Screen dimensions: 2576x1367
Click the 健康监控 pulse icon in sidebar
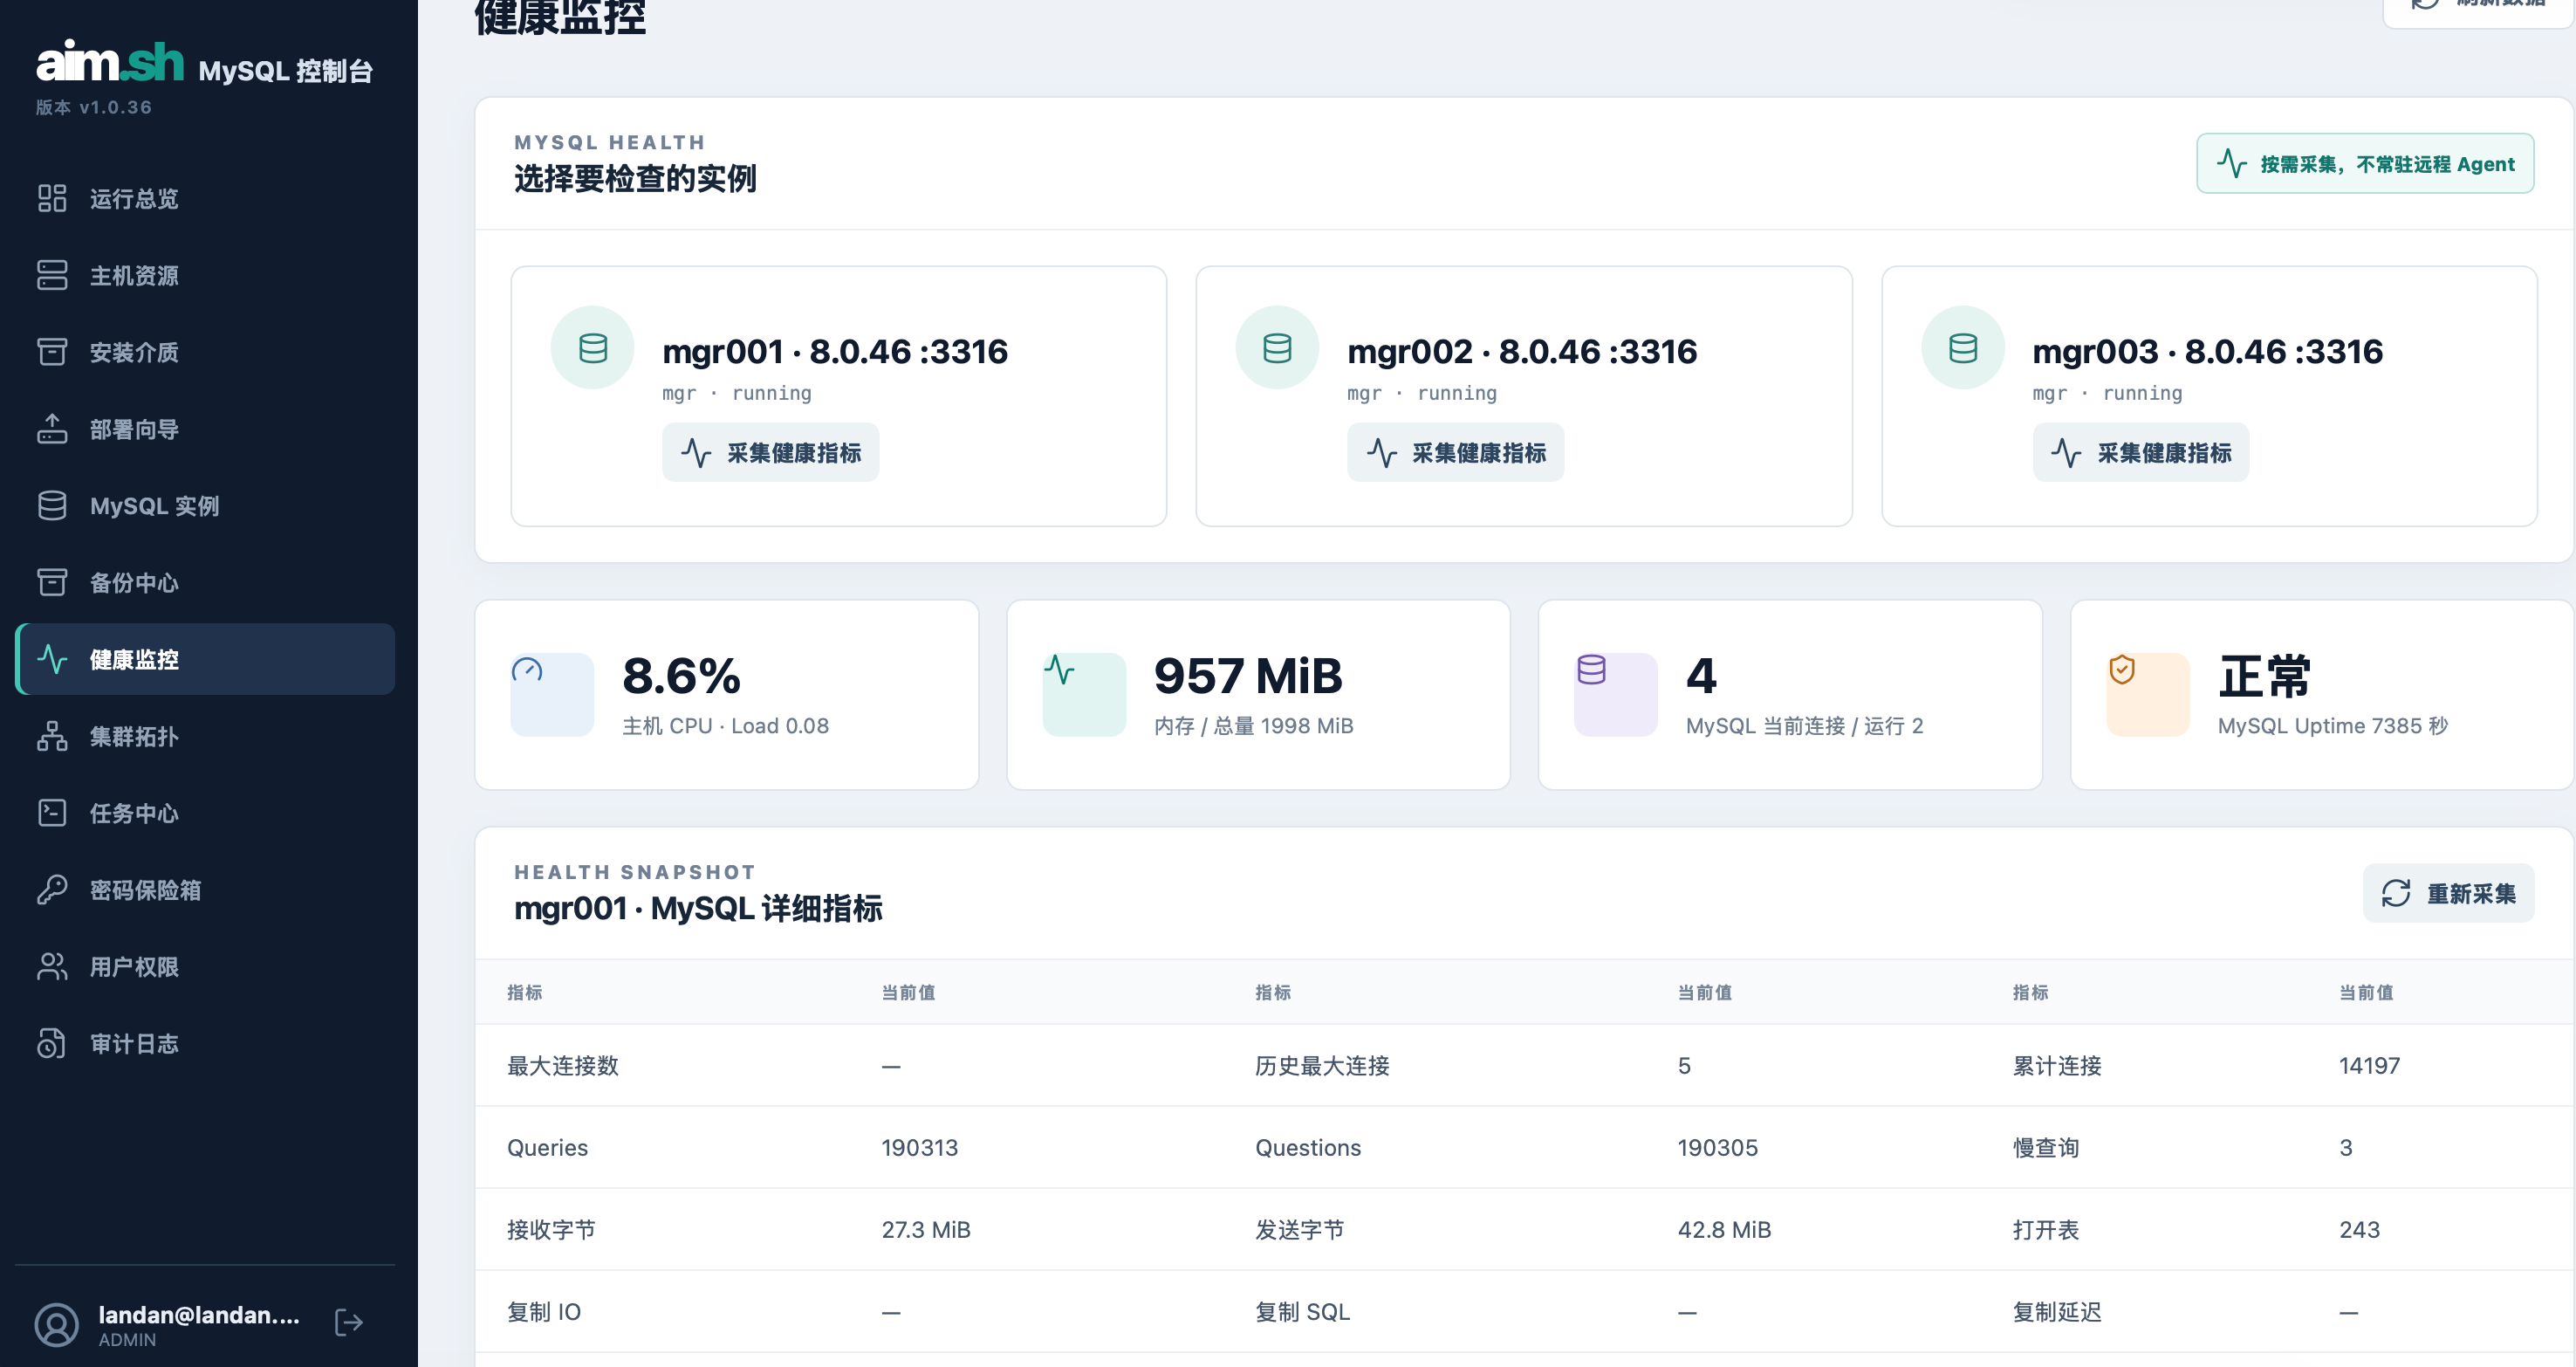[x=52, y=659]
